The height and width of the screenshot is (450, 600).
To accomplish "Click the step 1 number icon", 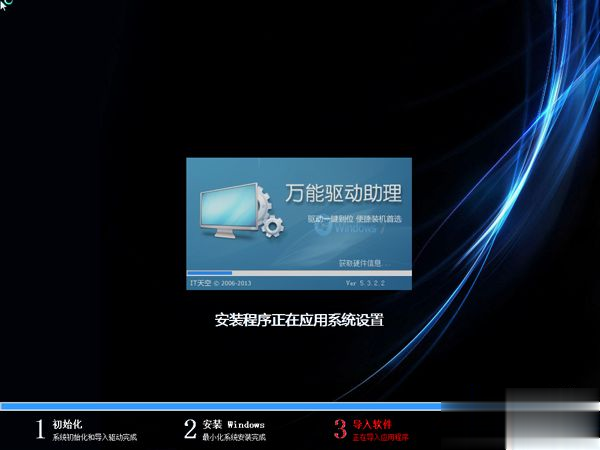I will click(x=40, y=429).
